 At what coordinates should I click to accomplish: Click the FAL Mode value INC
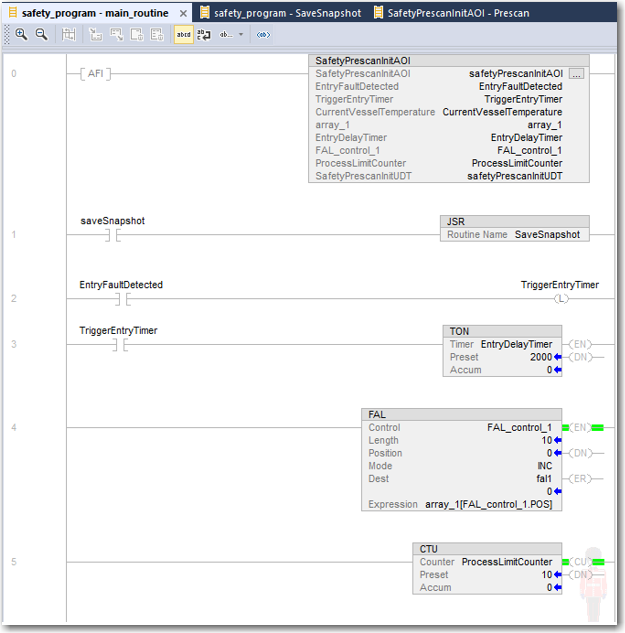click(545, 466)
